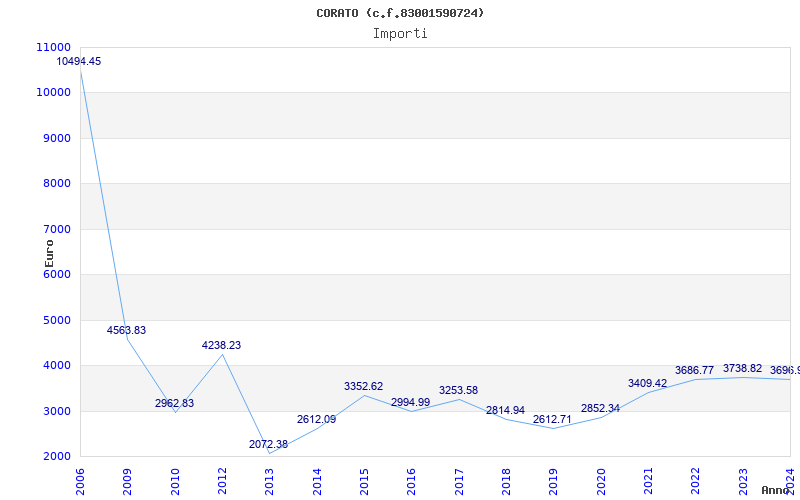Click the data label 2994.99
Screen dimensions: 800x500
pyautogui.click(x=410, y=402)
